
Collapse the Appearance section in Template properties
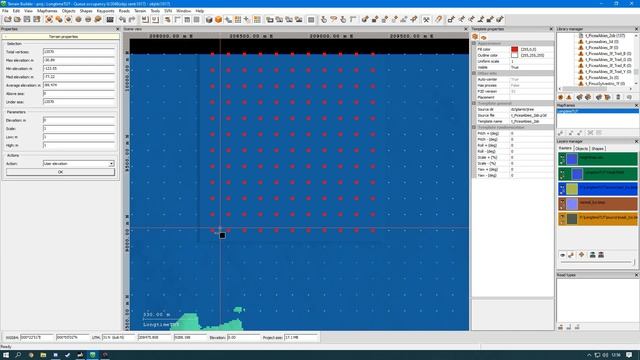pos(474,43)
